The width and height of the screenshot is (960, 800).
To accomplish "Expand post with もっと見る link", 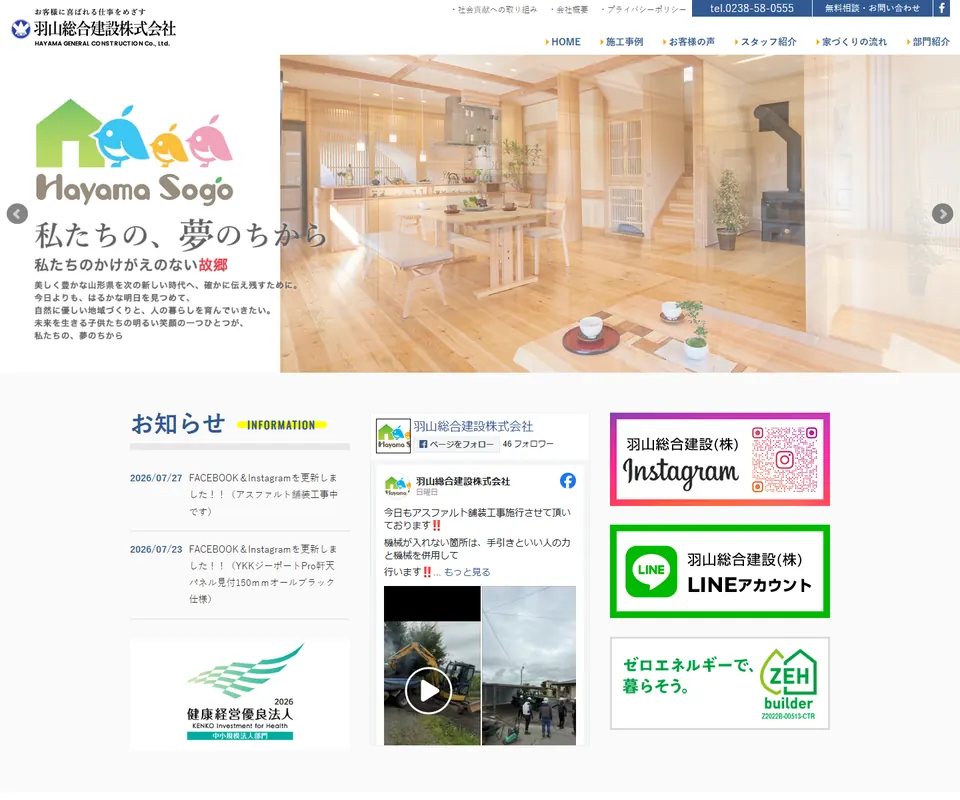I will (467, 572).
